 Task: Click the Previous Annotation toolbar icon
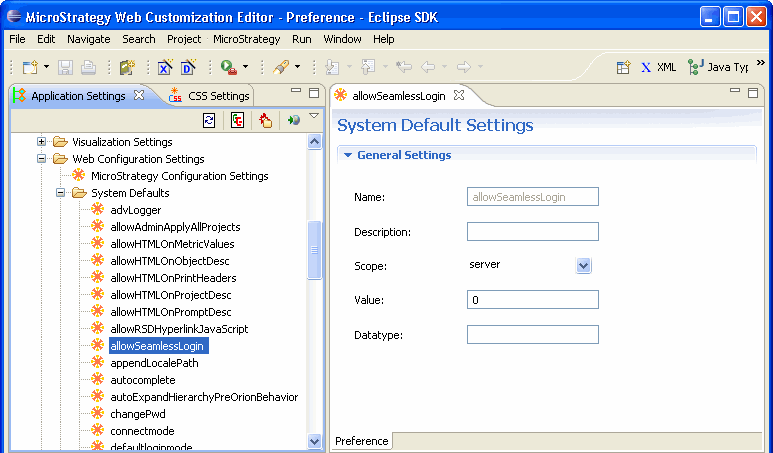pos(368,67)
